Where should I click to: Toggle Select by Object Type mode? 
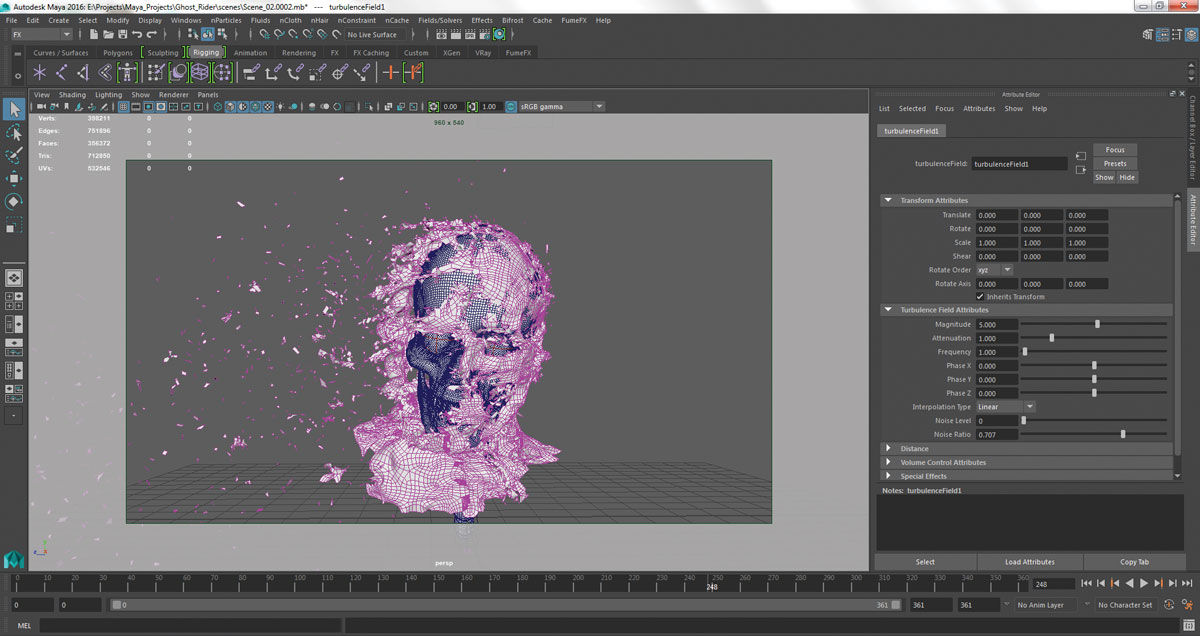(x=207, y=34)
